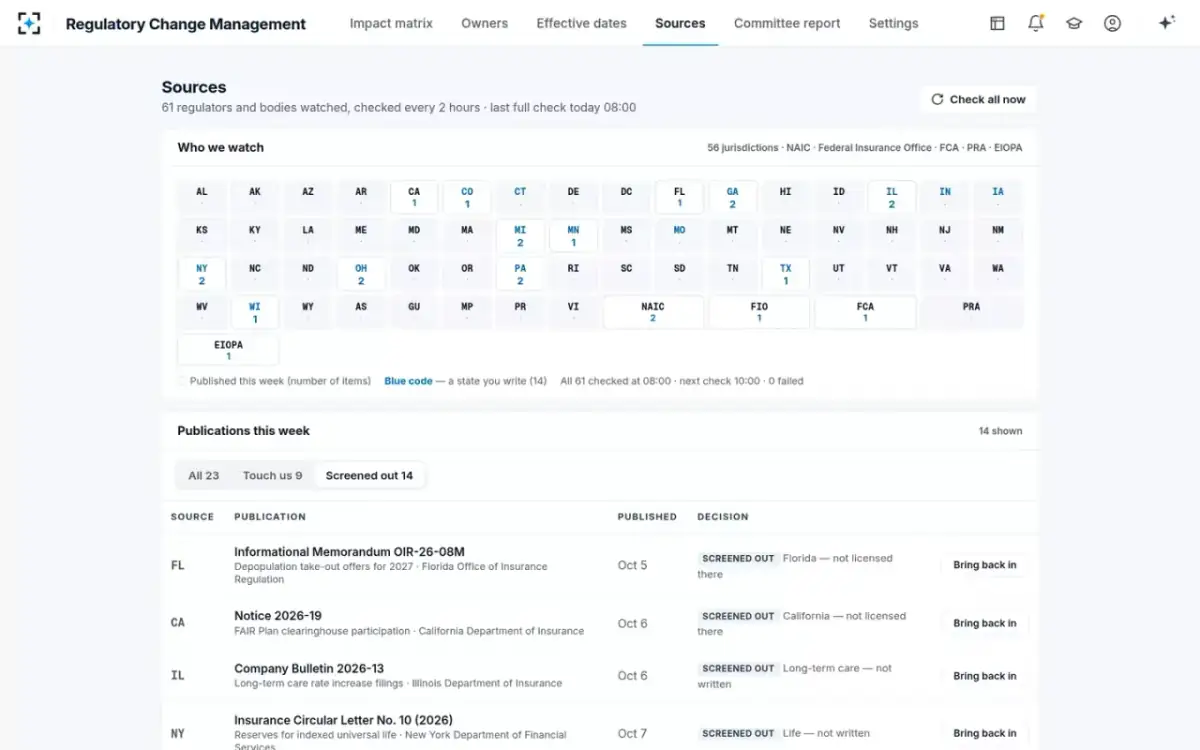Screen dimensions: 1200x750
Task: Select the Sources tab
Action: coord(680,23)
